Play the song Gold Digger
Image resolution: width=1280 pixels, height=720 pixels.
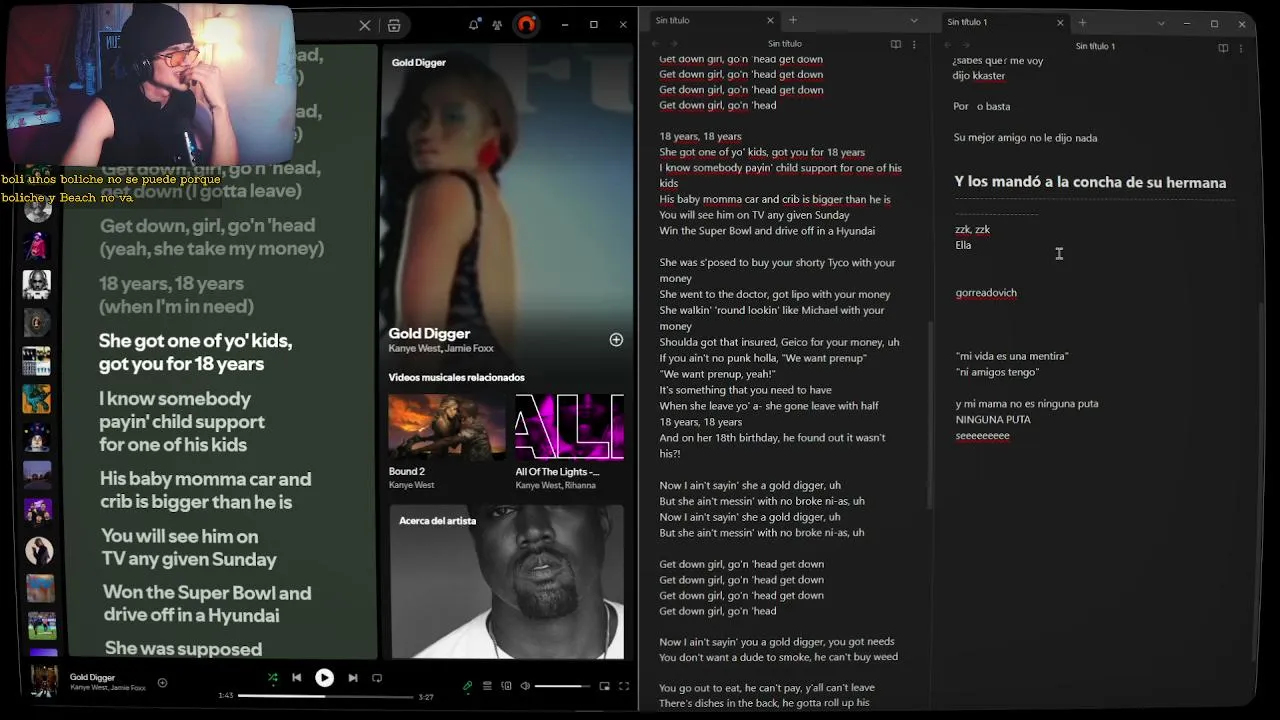pyautogui.click(x=324, y=678)
